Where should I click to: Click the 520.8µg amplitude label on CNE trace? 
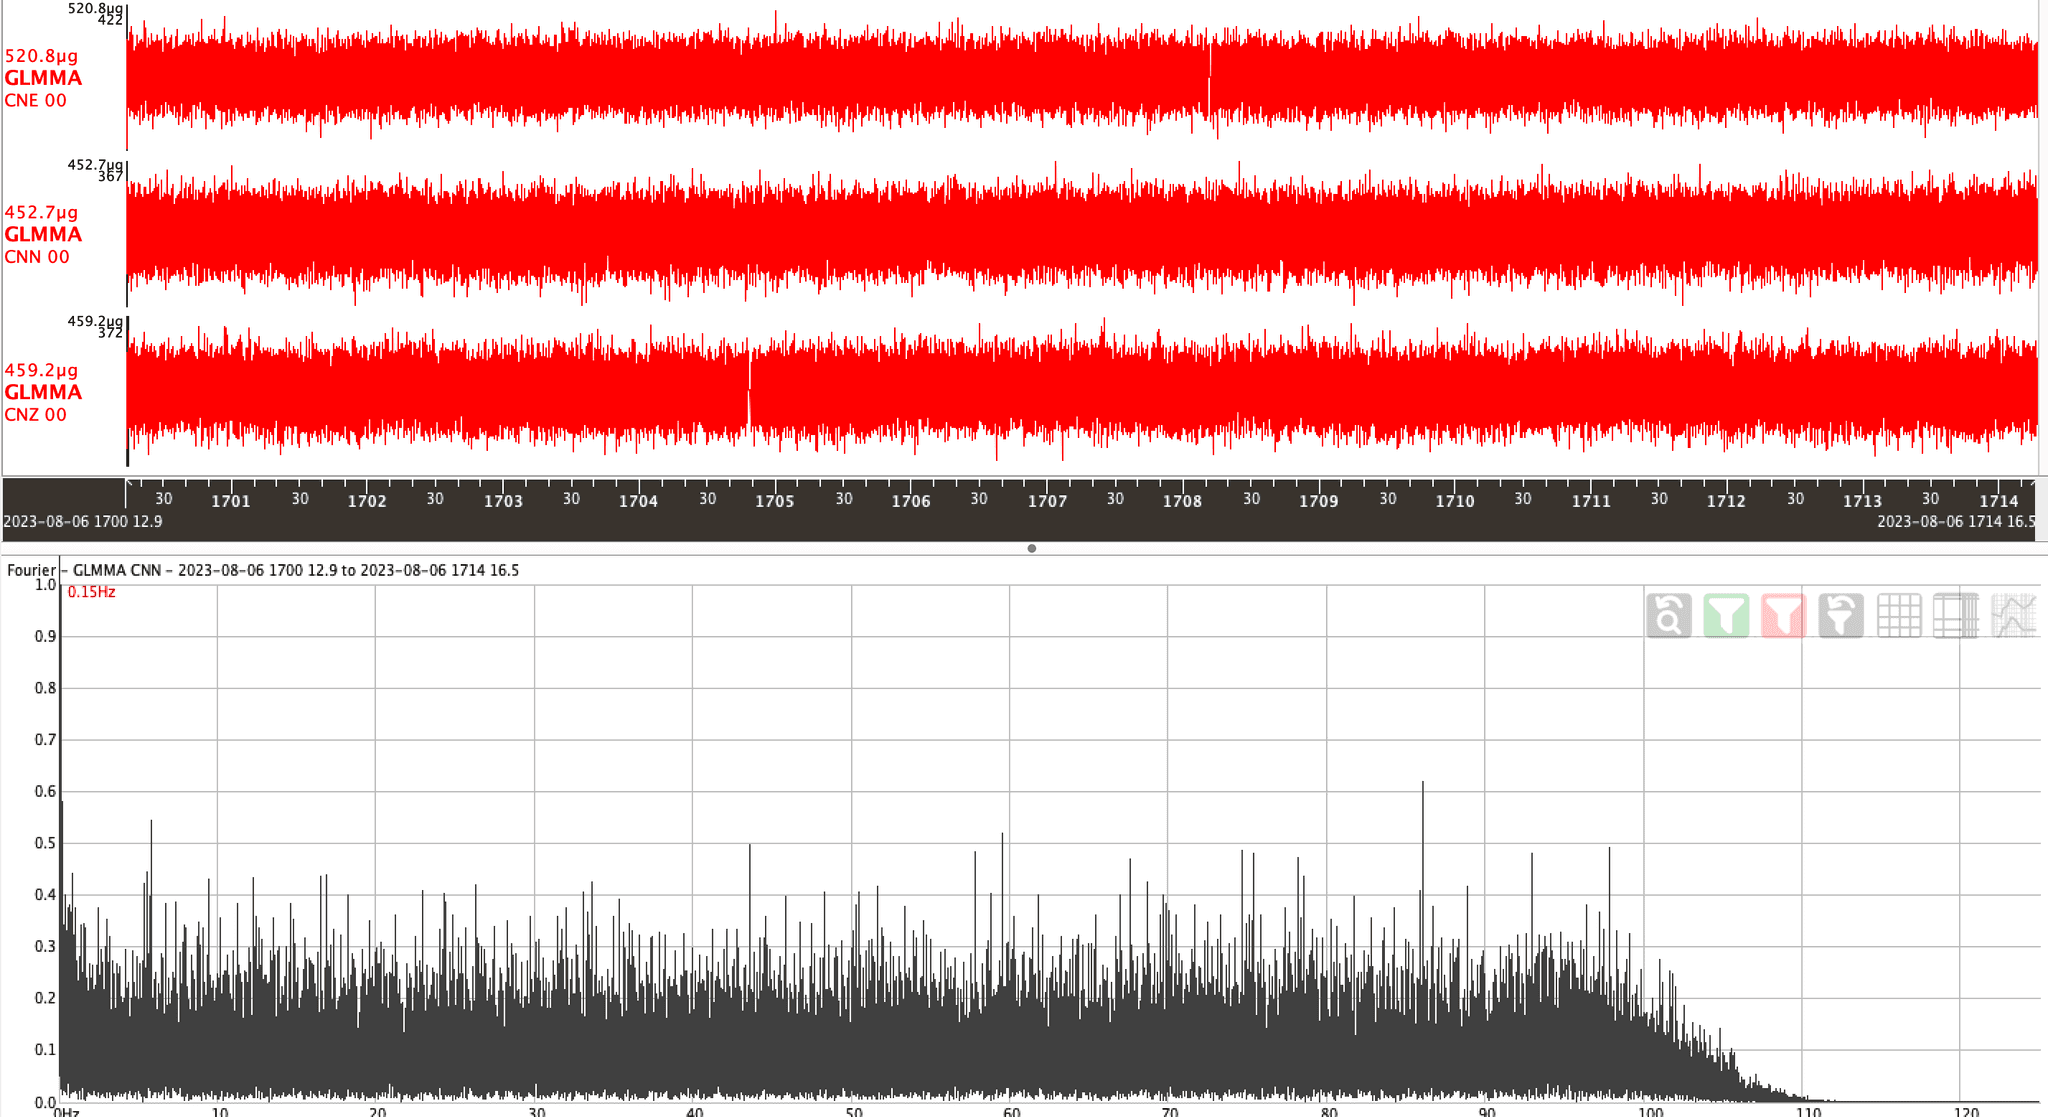pos(41,56)
